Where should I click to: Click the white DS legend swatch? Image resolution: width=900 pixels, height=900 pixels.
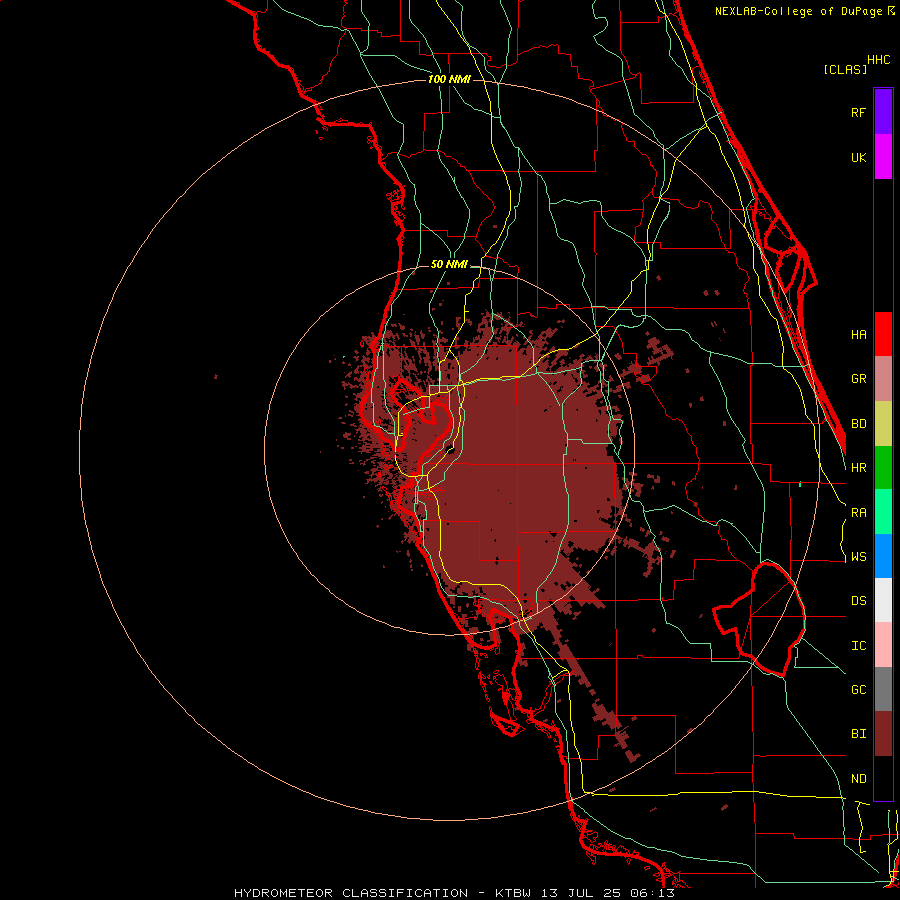click(883, 600)
